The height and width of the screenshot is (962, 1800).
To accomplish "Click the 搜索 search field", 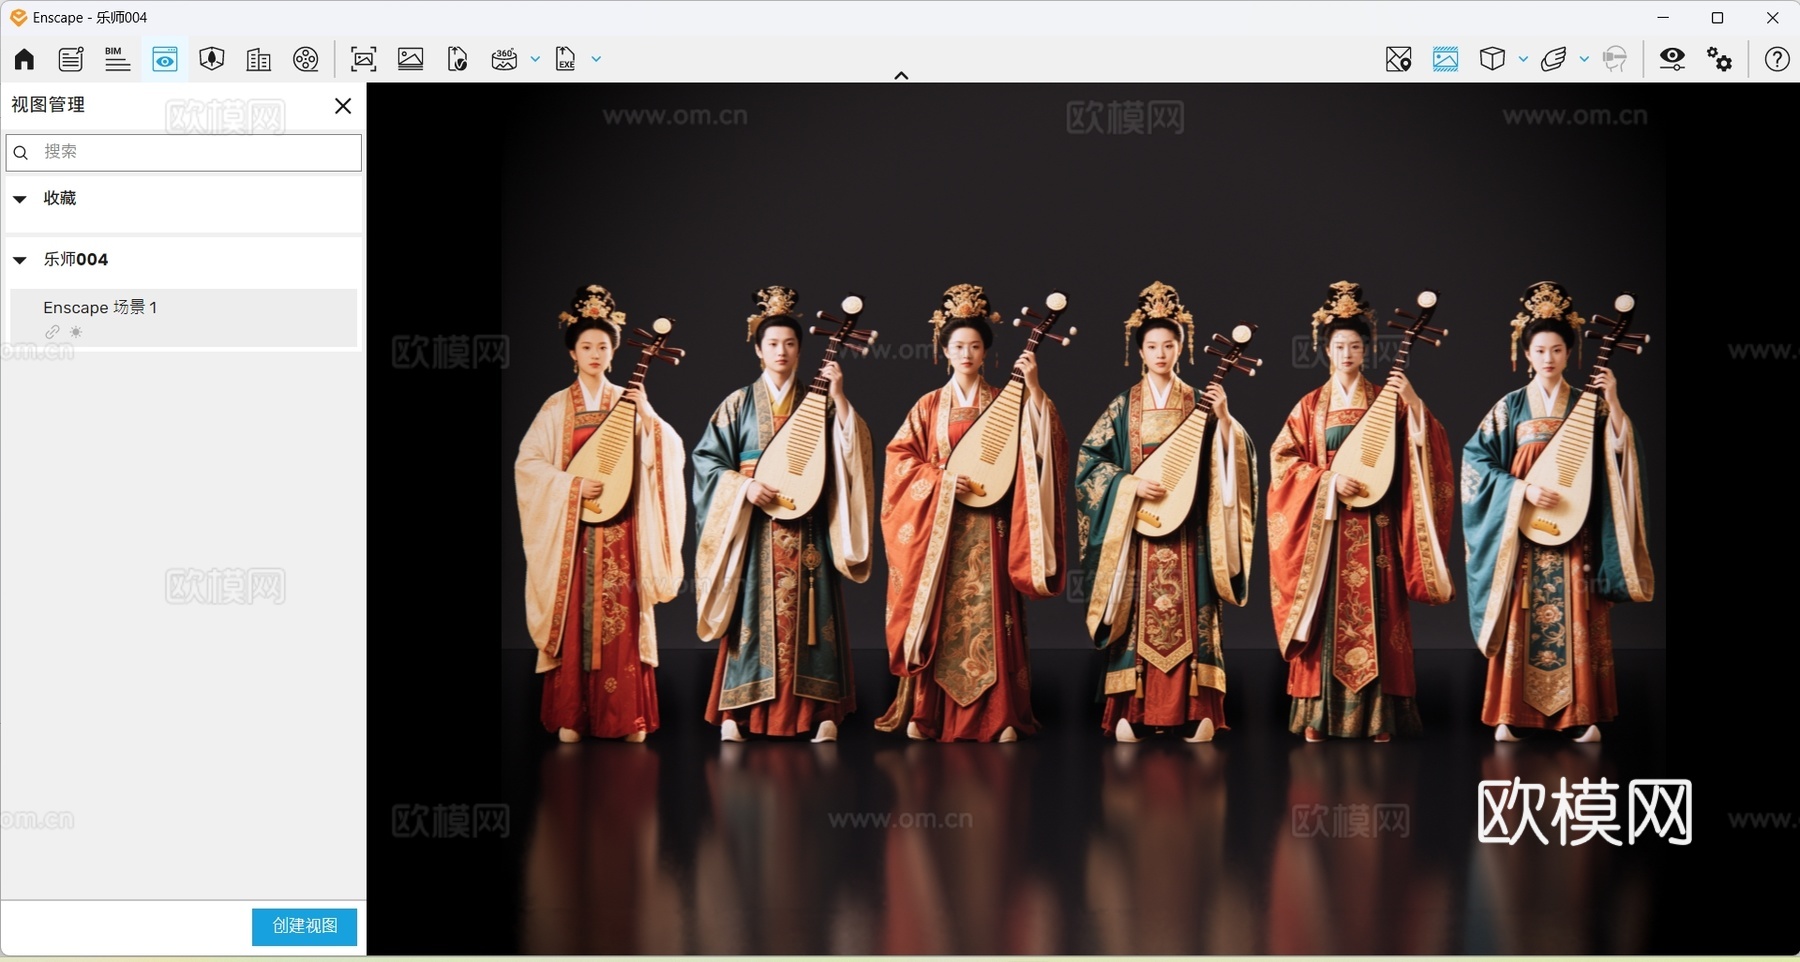I will [x=184, y=152].
